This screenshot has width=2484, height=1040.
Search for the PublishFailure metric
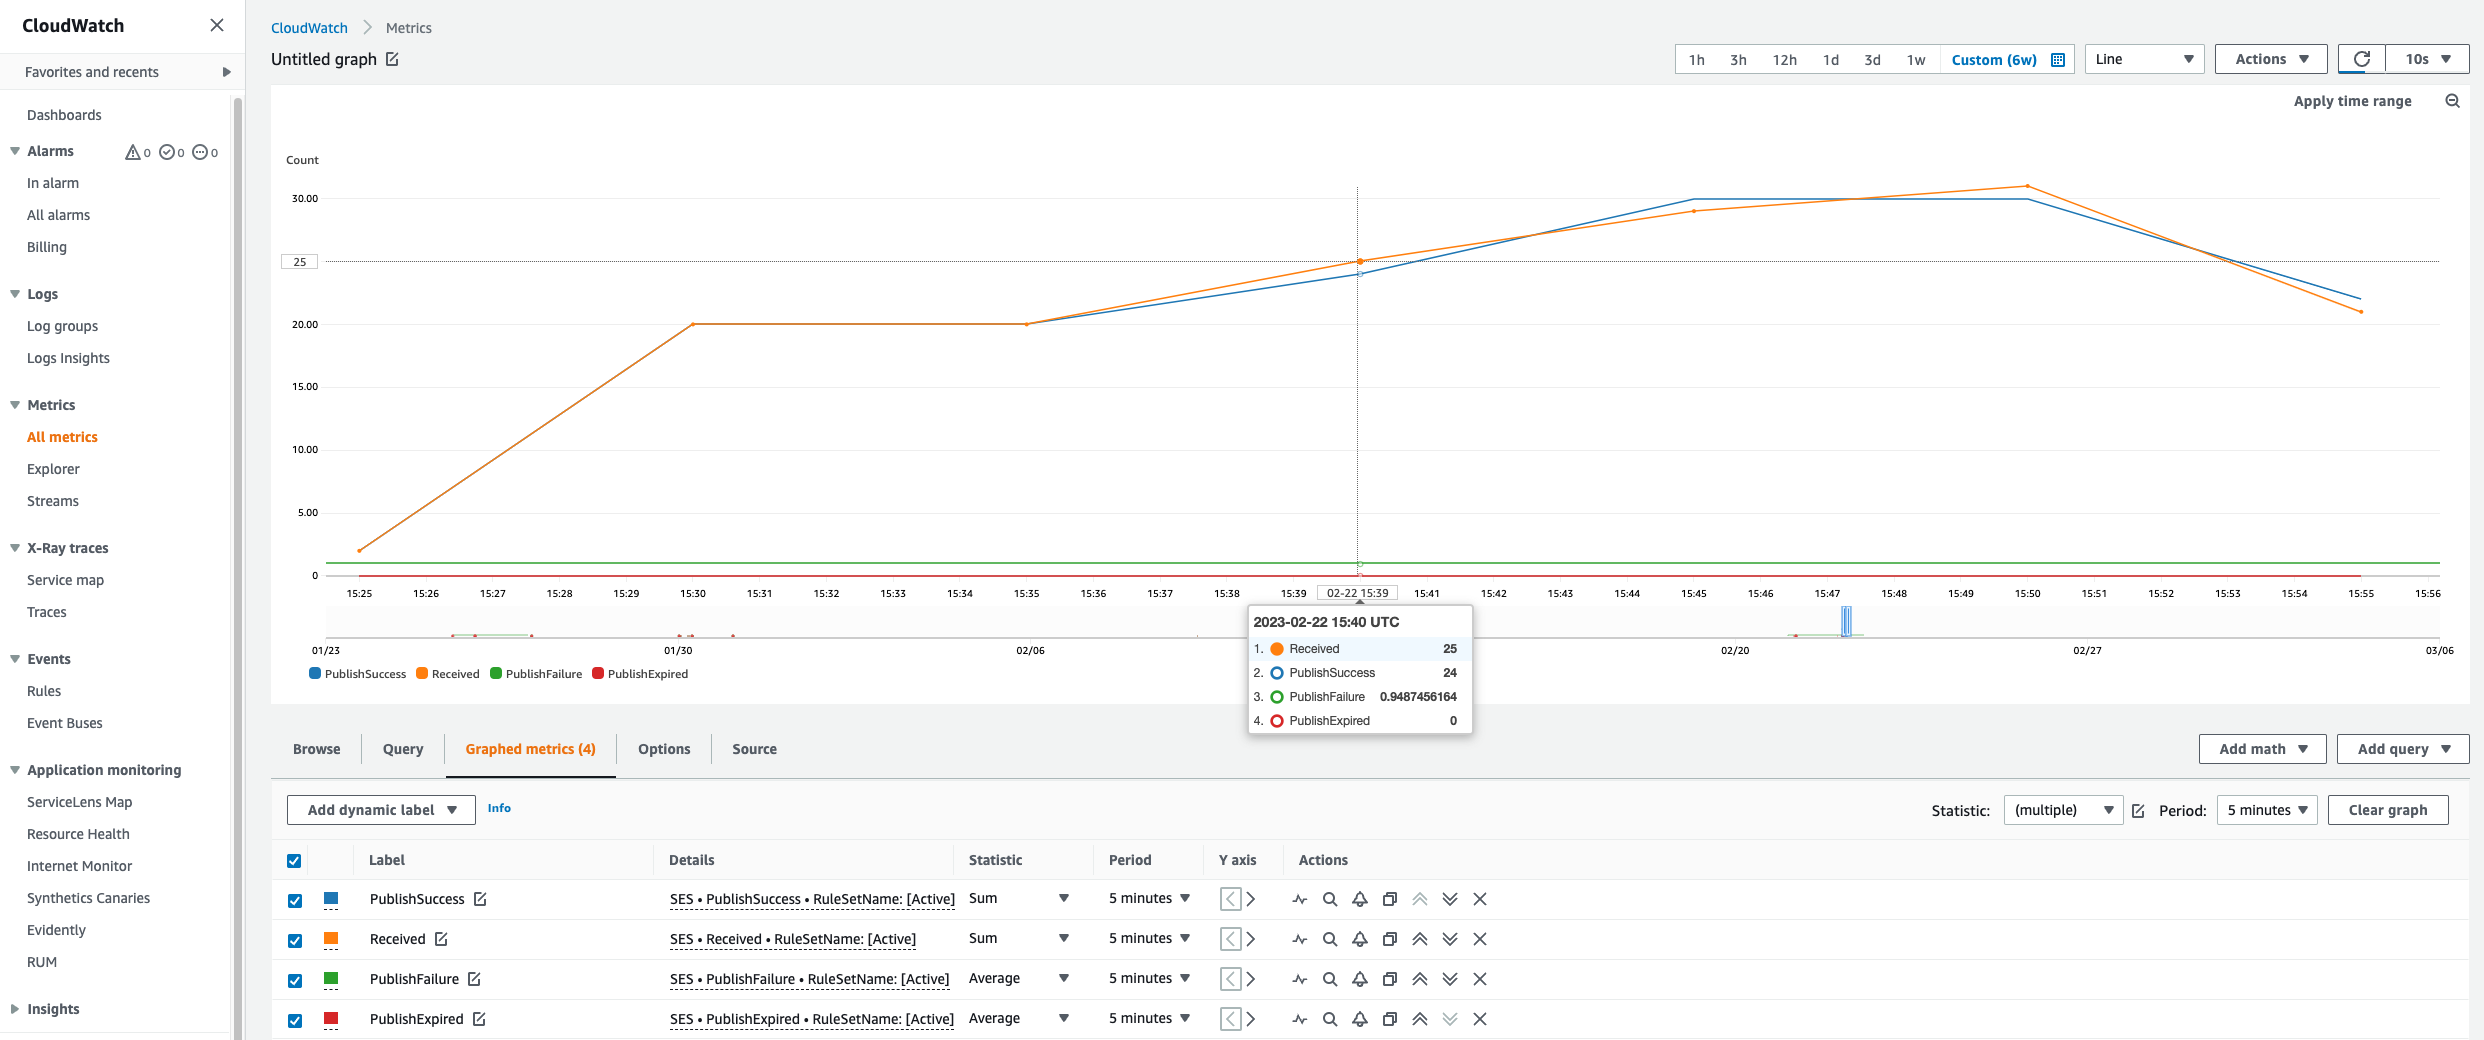(x=1330, y=979)
